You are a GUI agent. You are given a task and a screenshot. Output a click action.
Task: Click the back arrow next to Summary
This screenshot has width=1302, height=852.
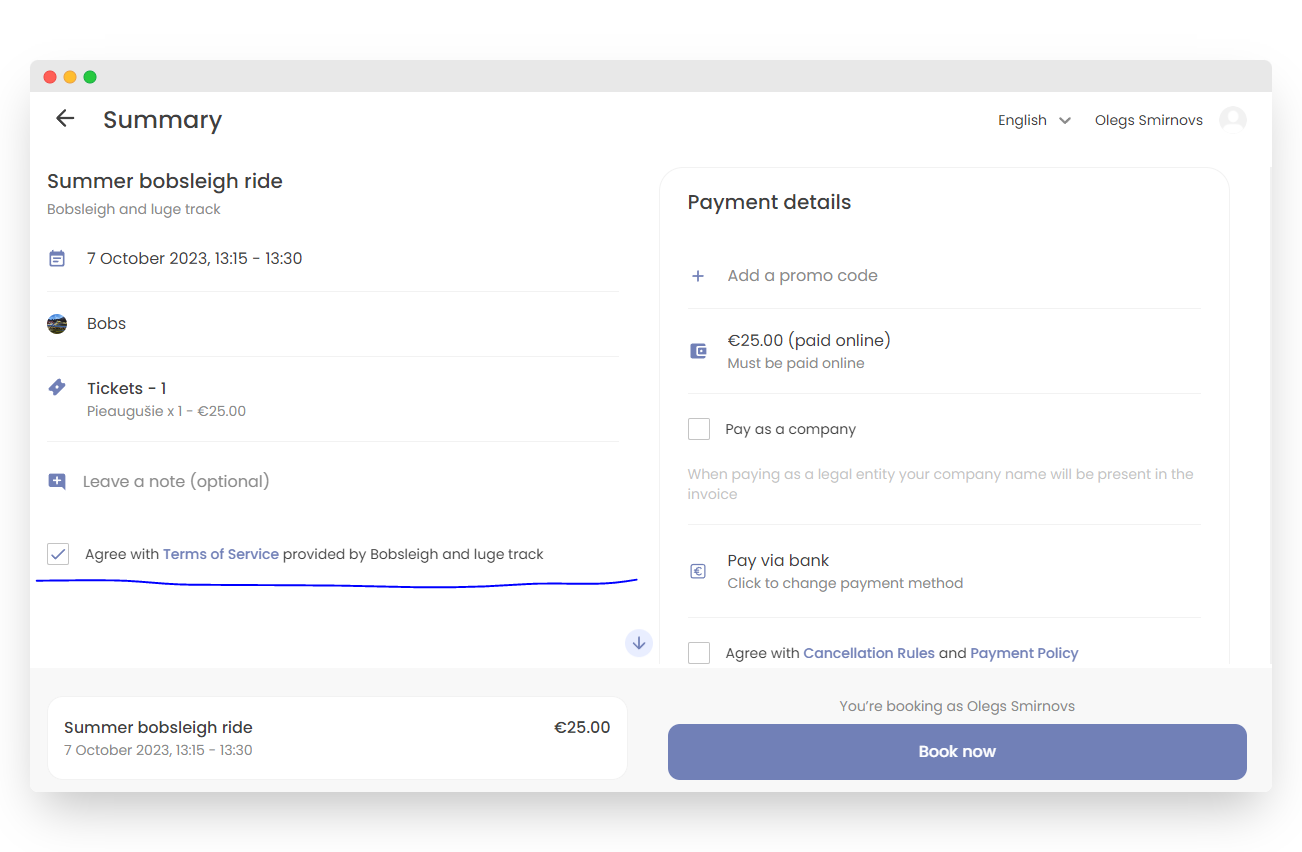pyautogui.click(x=65, y=119)
